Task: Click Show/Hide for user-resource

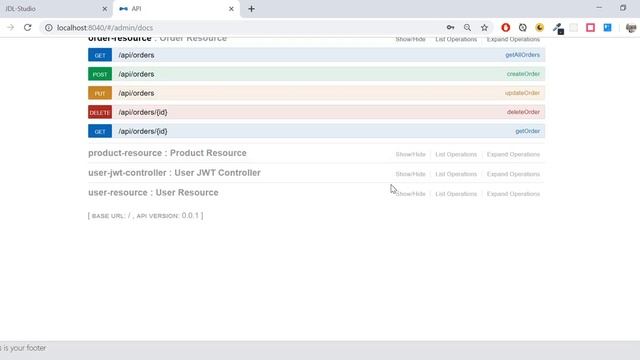Action: tap(410, 194)
